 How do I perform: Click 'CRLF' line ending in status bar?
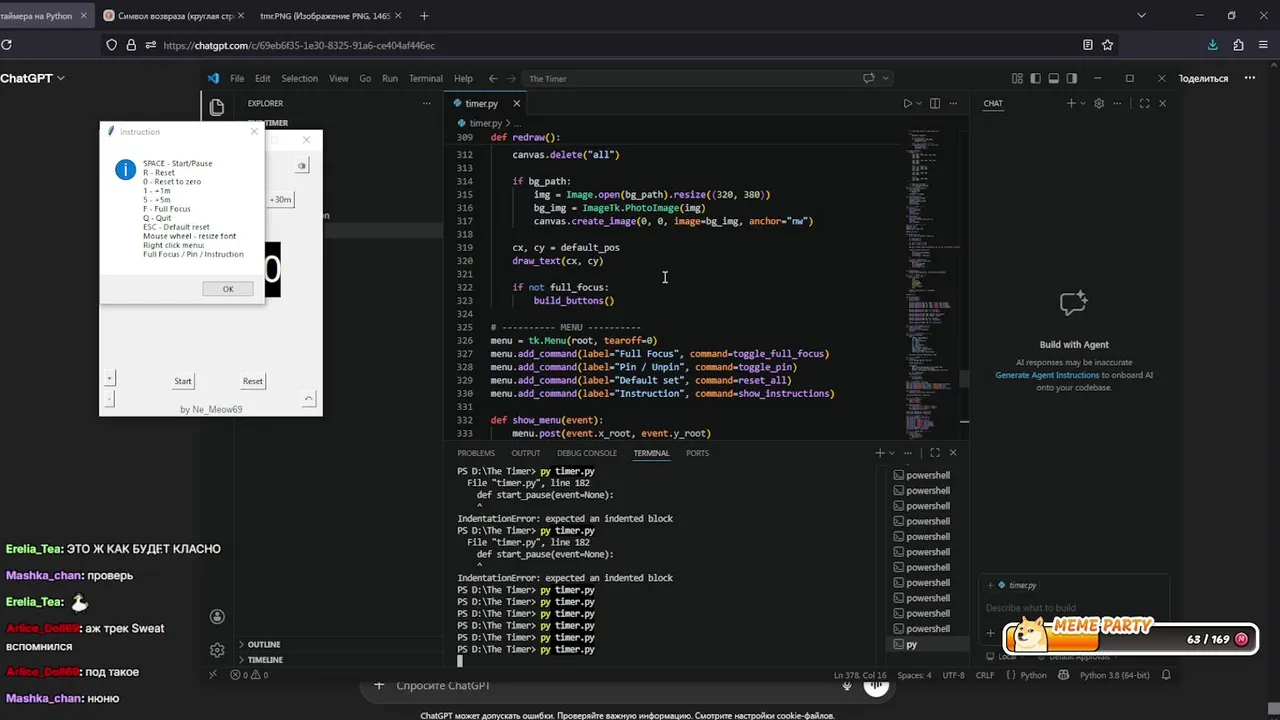(x=985, y=675)
